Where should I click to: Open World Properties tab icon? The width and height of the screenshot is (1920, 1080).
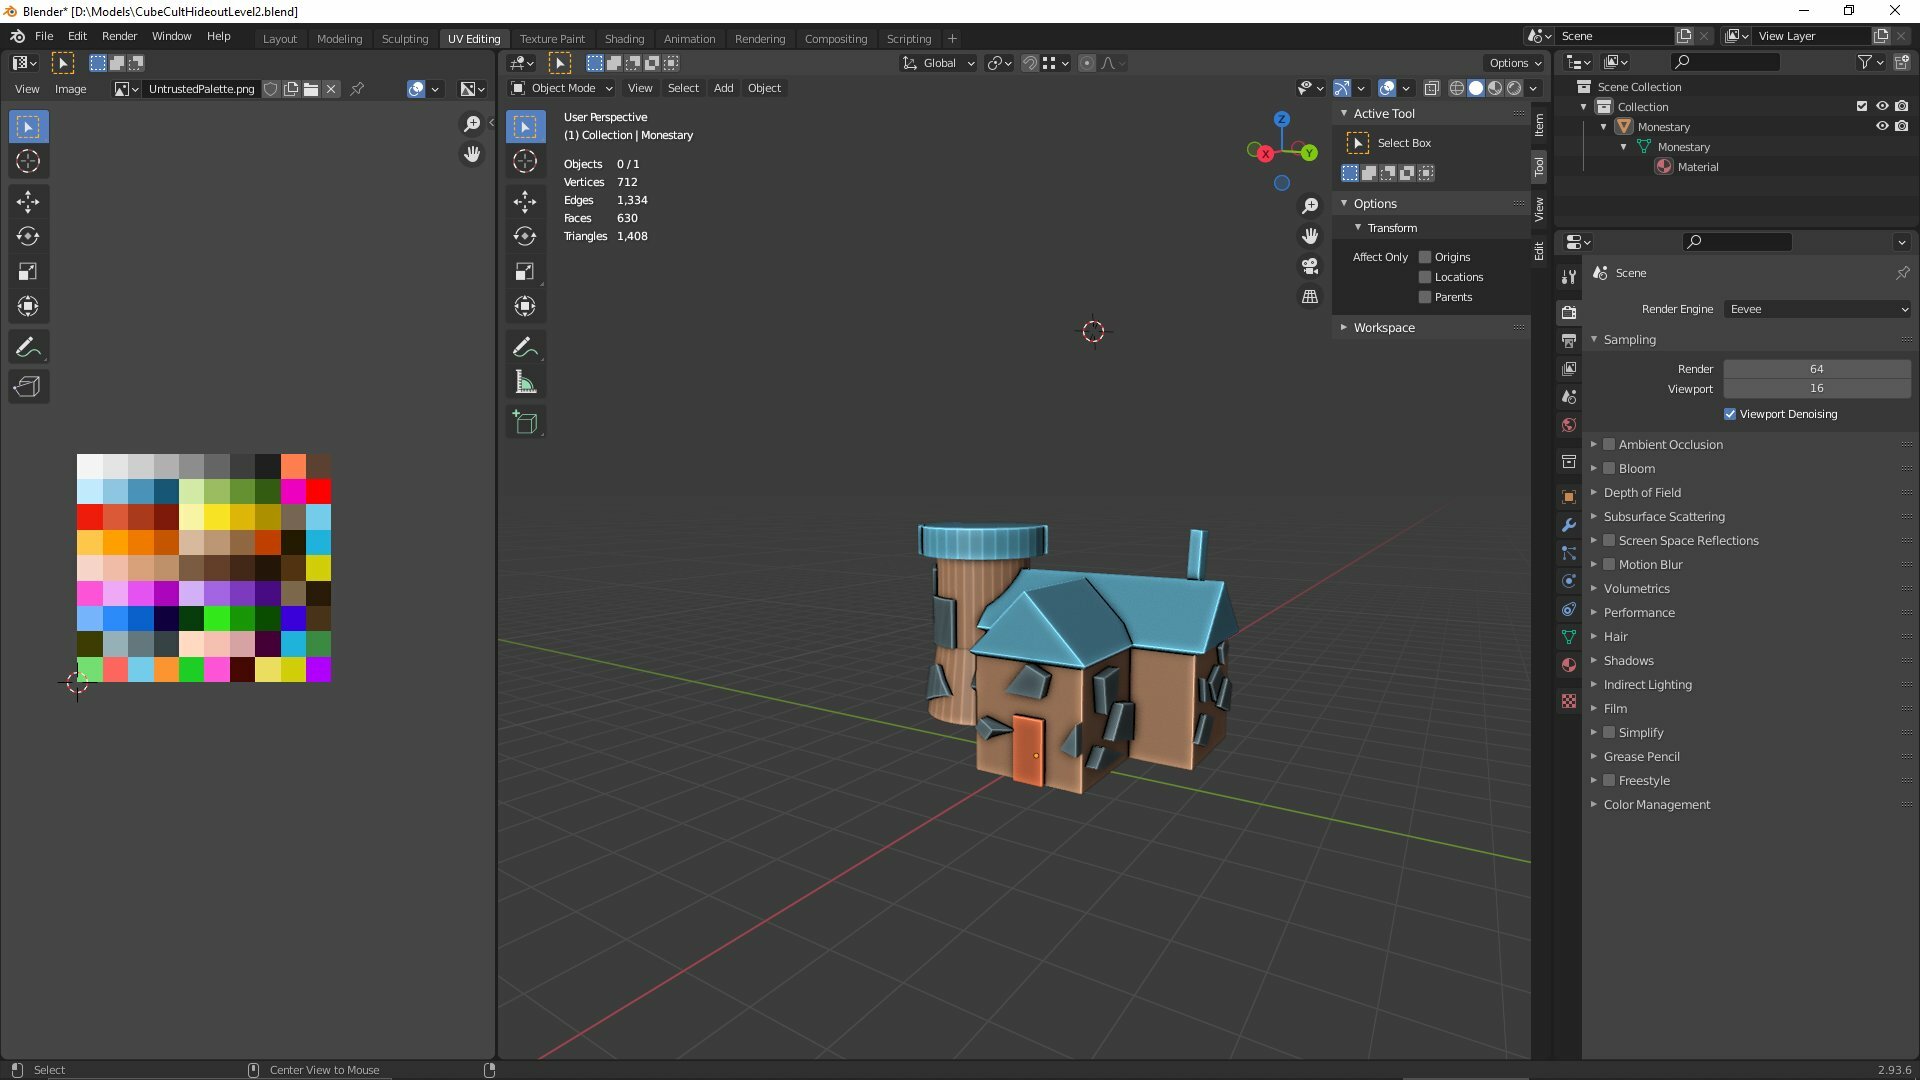pyautogui.click(x=1568, y=425)
